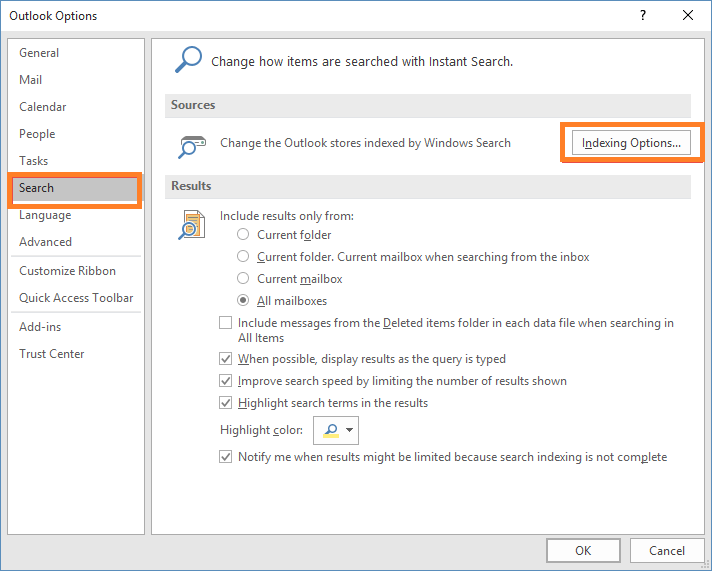Open the Advanced options category
This screenshot has width=712, height=571.
click(x=75, y=242)
